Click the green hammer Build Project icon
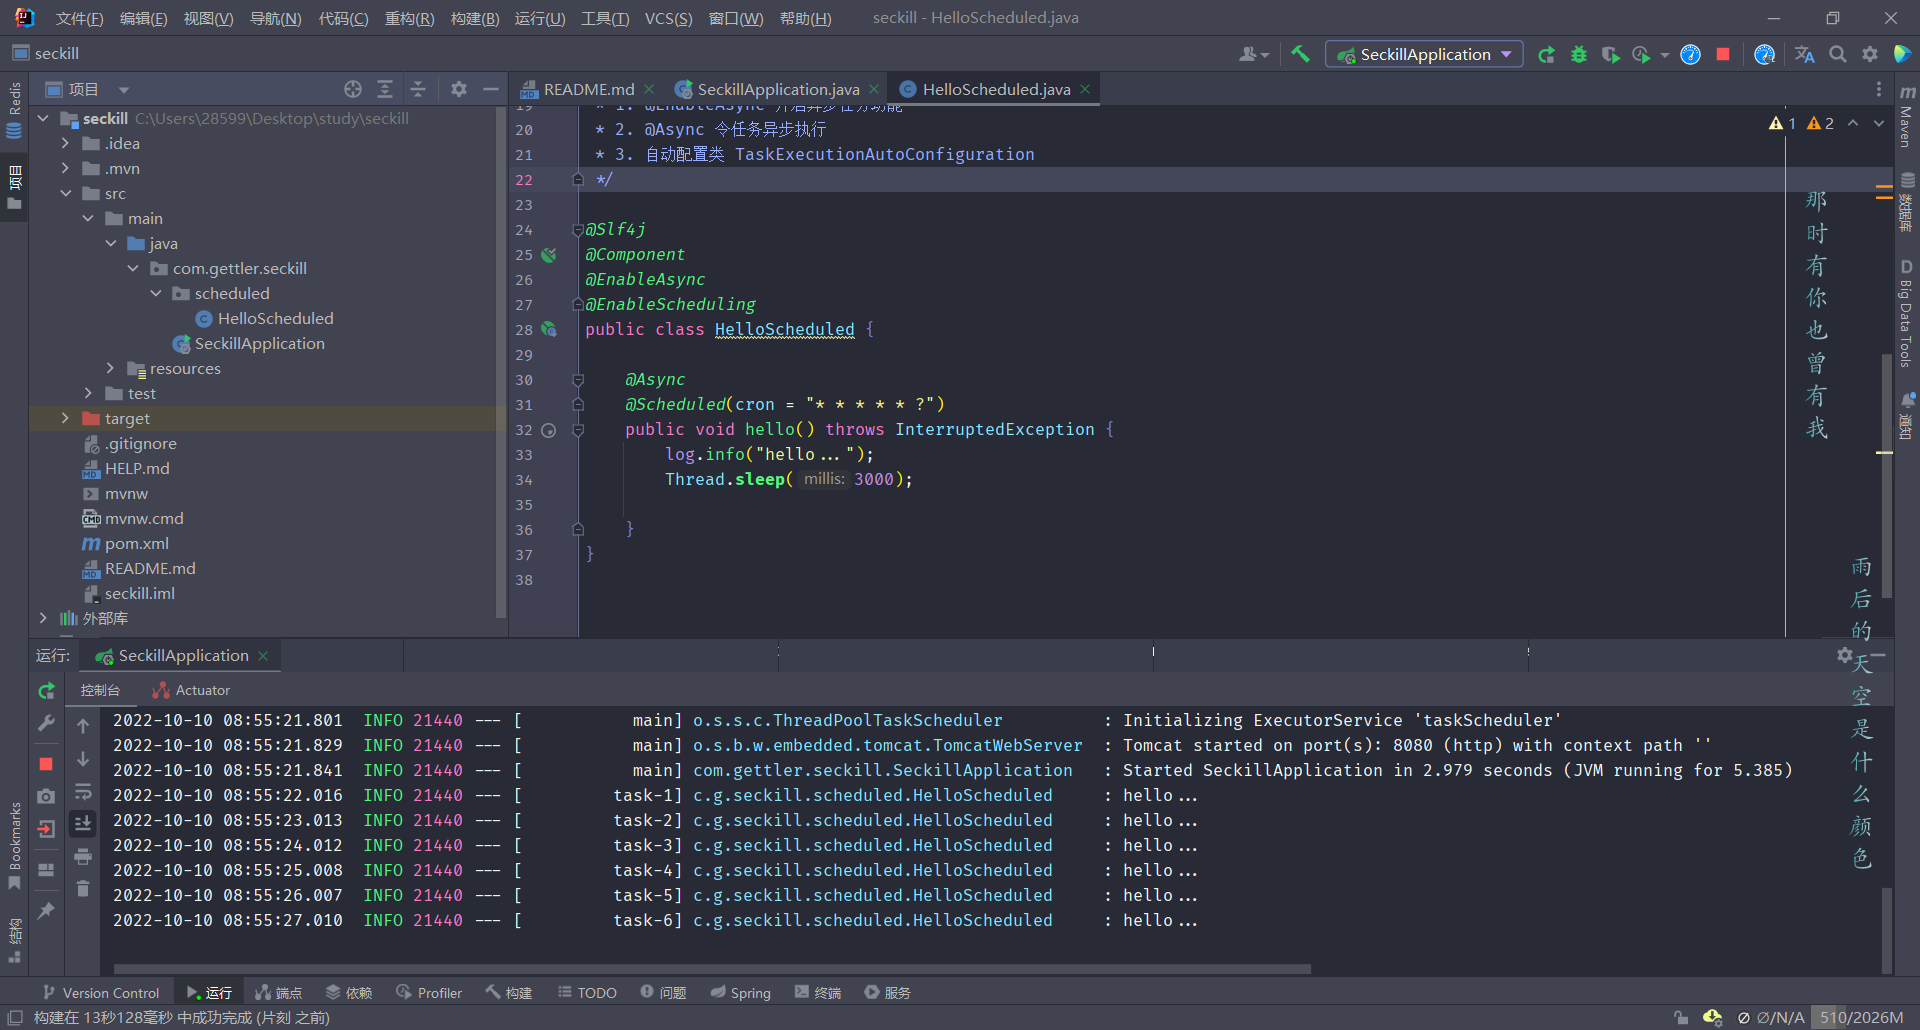1920x1030 pixels. point(1300,54)
